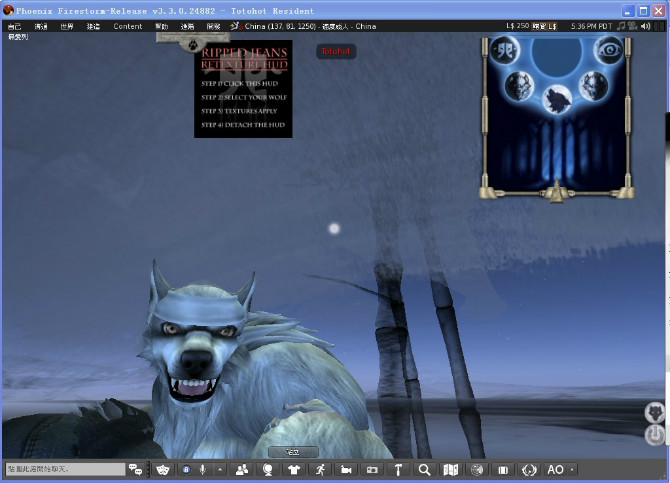Viewport: 670px width, 483px height.
Task: Open the people icon in toolbar
Action: pyautogui.click(x=242, y=470)
